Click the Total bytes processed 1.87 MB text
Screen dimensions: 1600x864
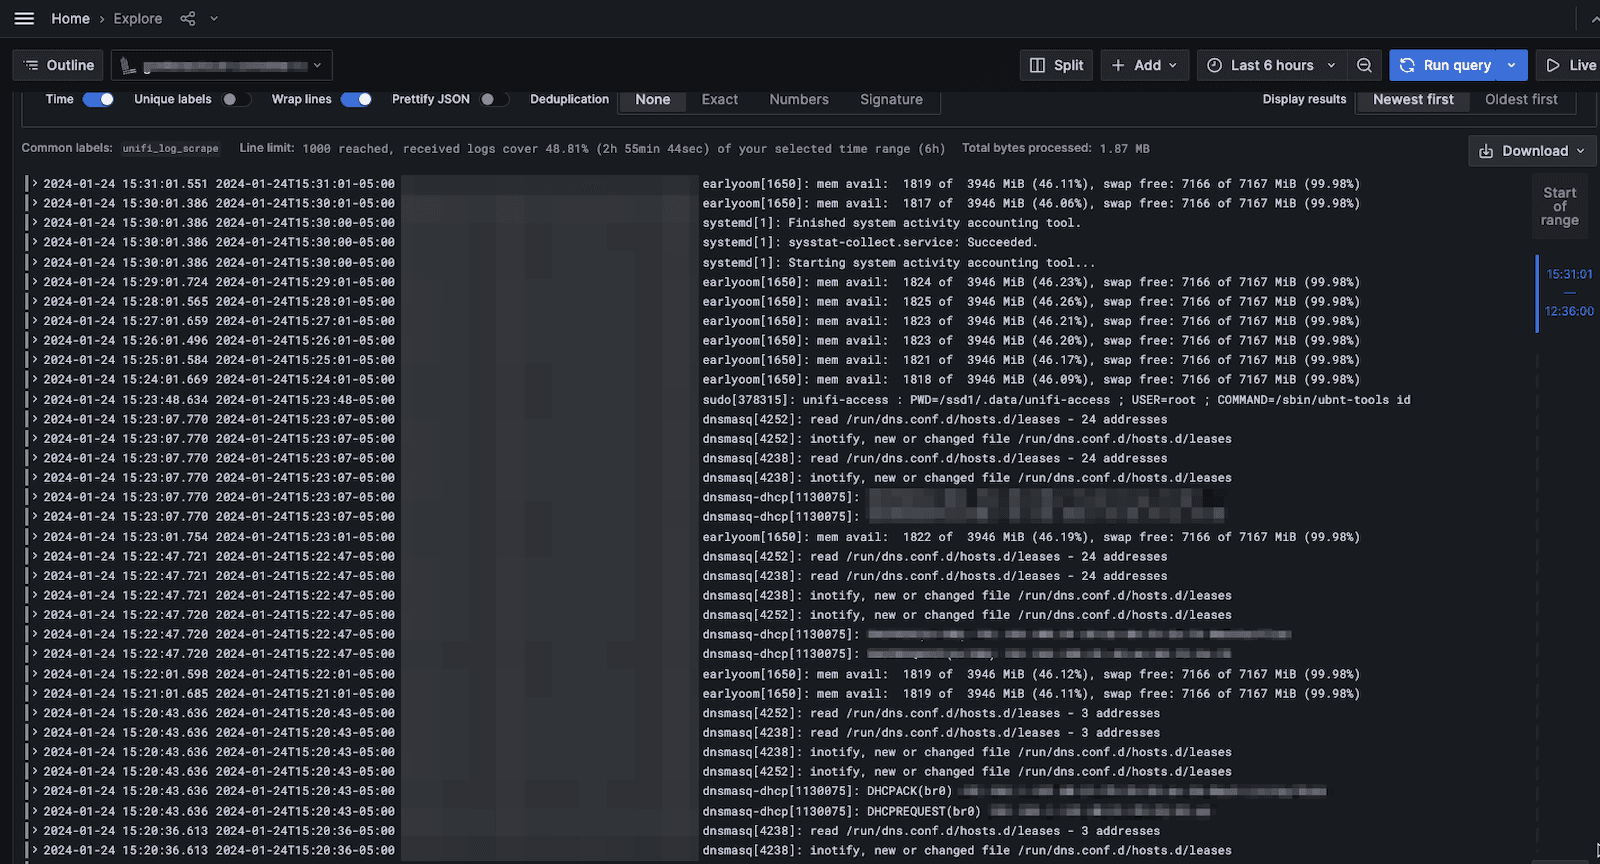click(1056, 148)
